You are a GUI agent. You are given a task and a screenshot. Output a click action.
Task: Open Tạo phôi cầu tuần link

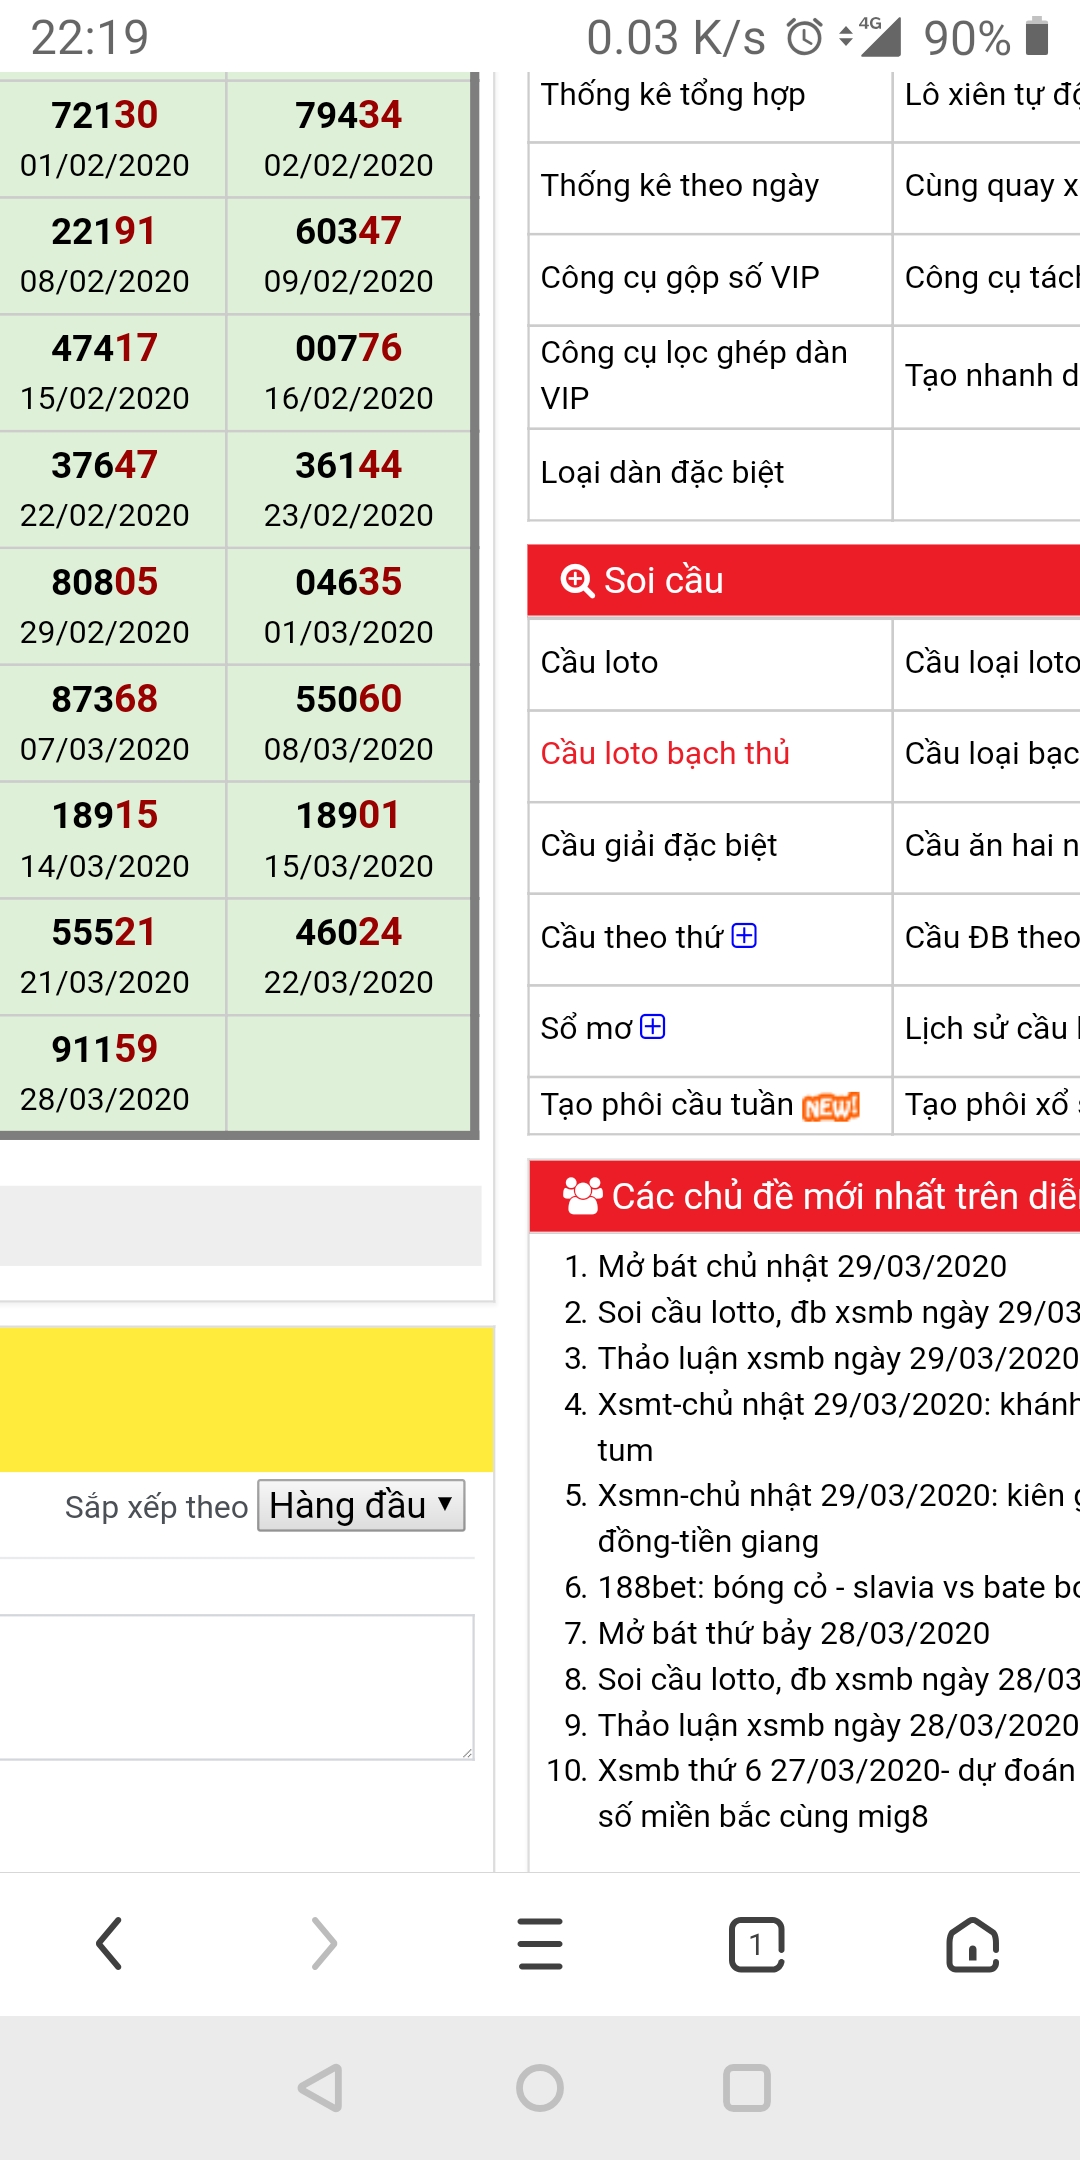coord(666,1104)
